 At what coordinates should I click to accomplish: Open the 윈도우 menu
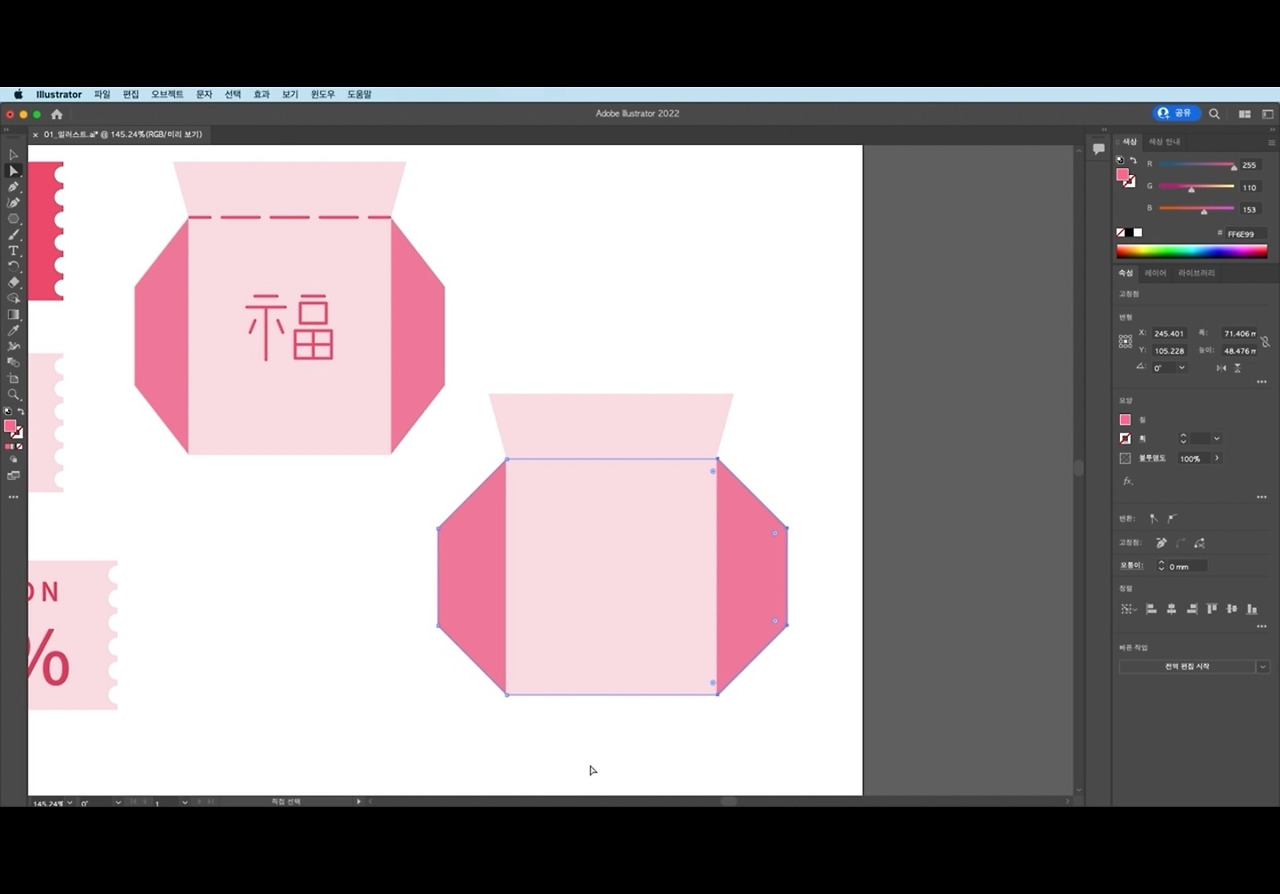point(323,95)
